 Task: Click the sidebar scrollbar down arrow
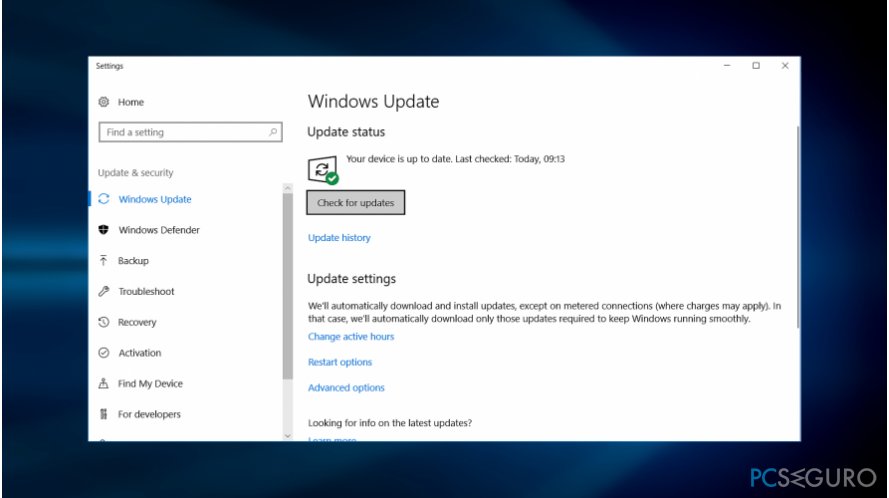click(287, 436)
